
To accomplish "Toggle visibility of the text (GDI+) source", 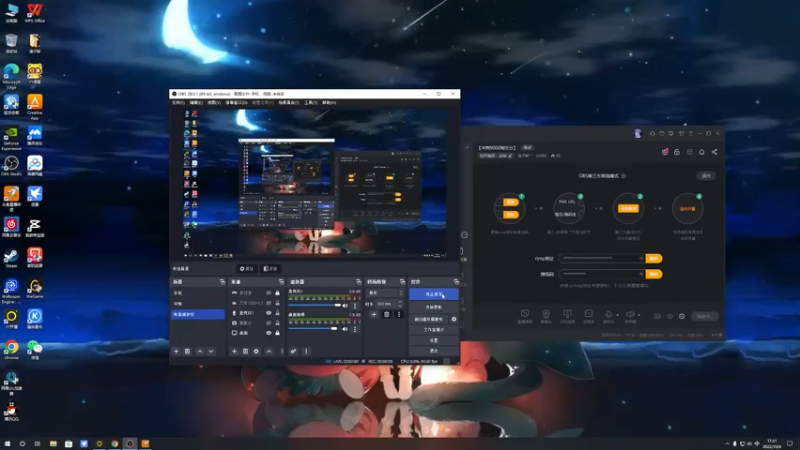I will point(268,303).
